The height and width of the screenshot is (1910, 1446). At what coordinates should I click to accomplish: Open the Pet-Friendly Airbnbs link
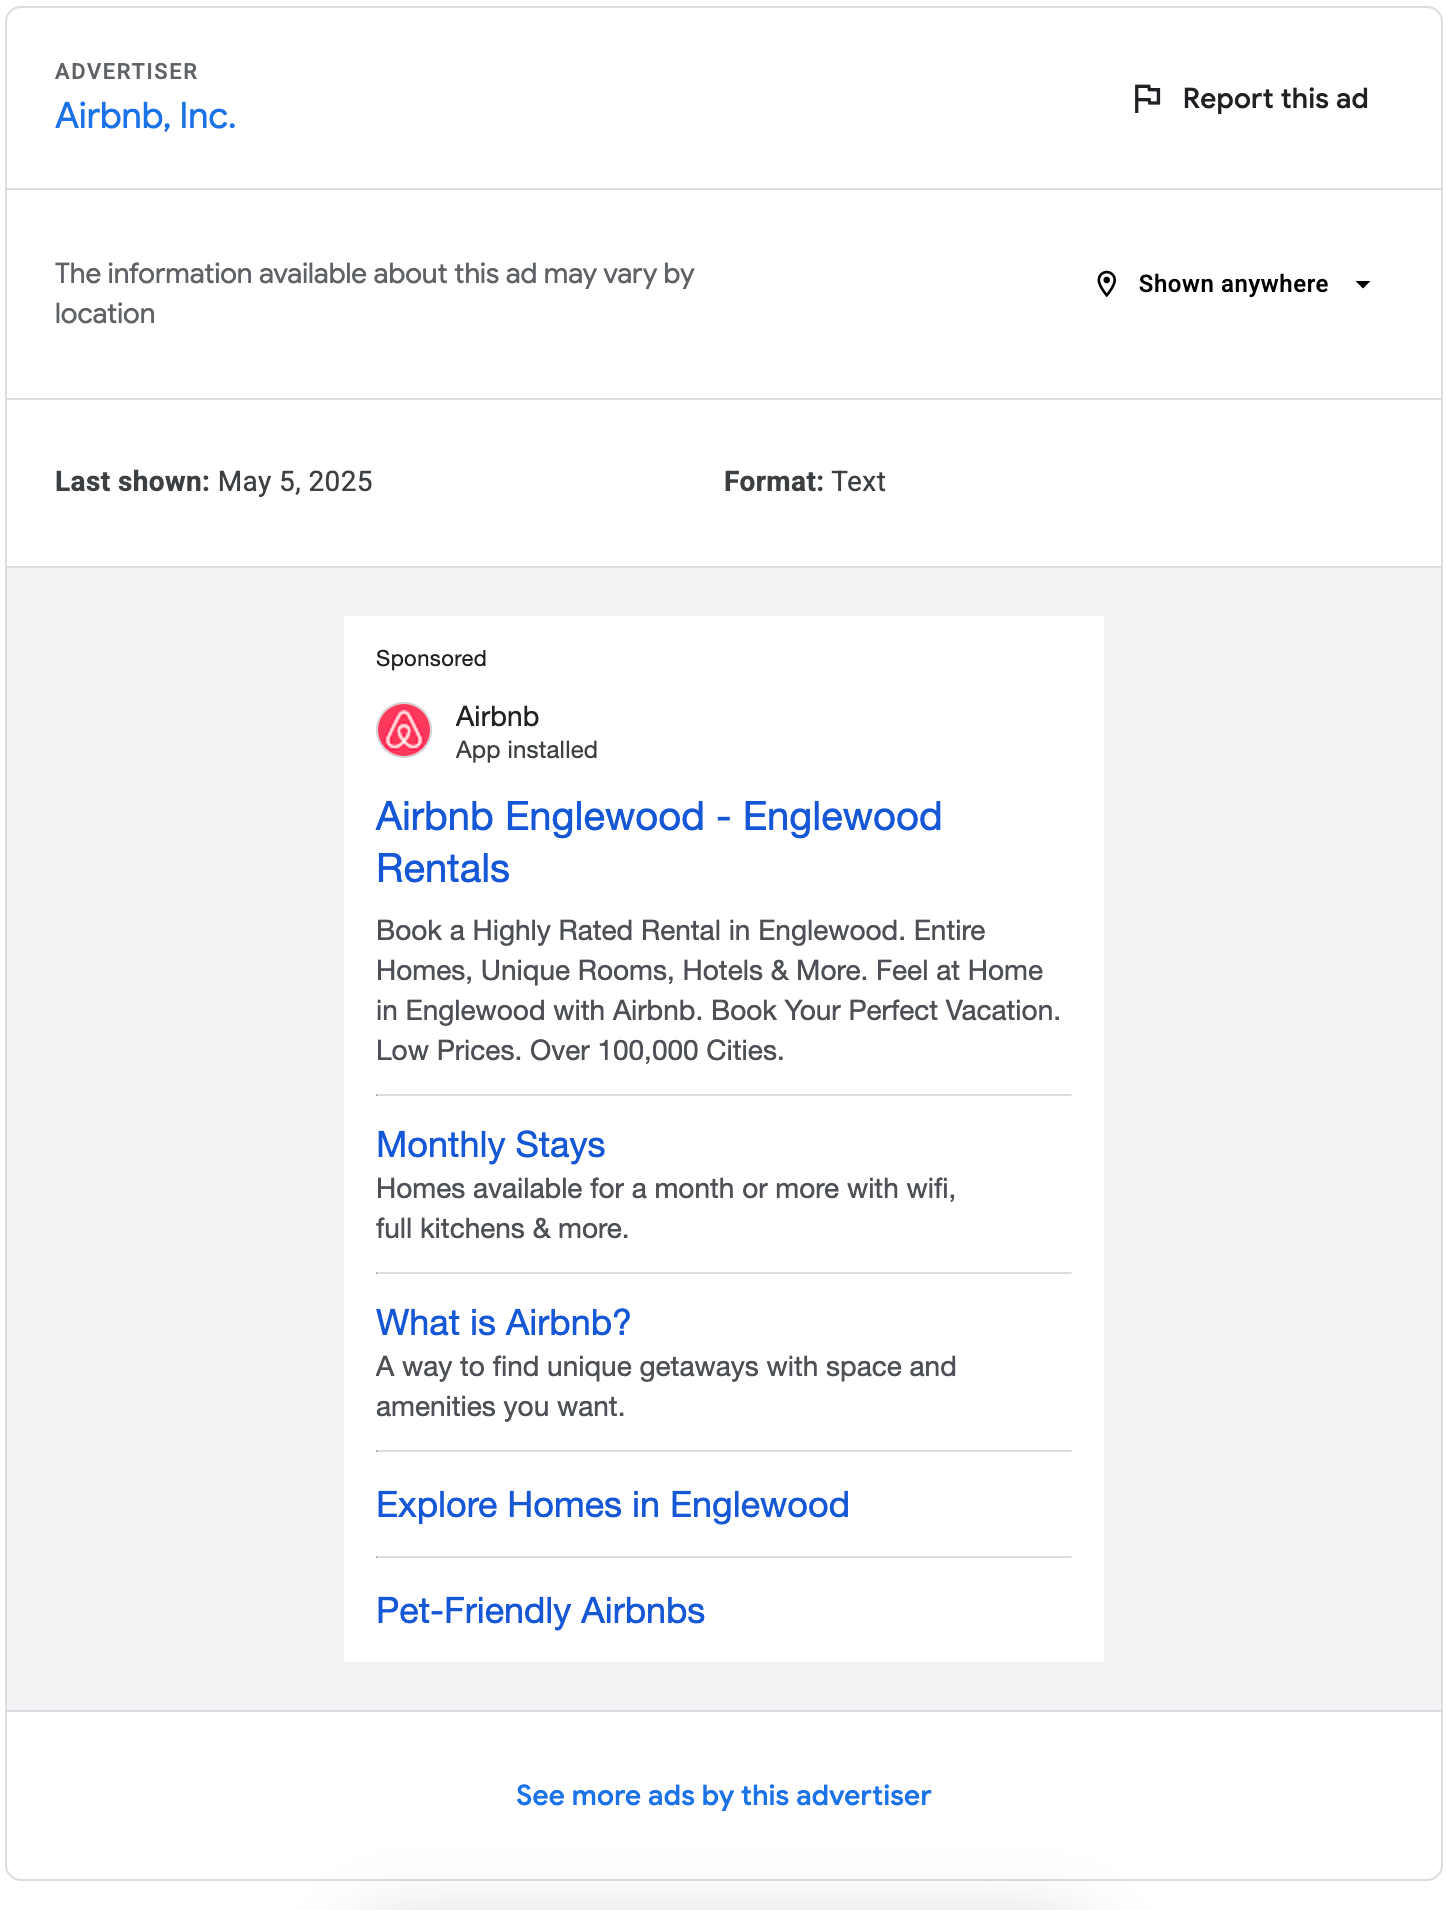pos(540,1611)
